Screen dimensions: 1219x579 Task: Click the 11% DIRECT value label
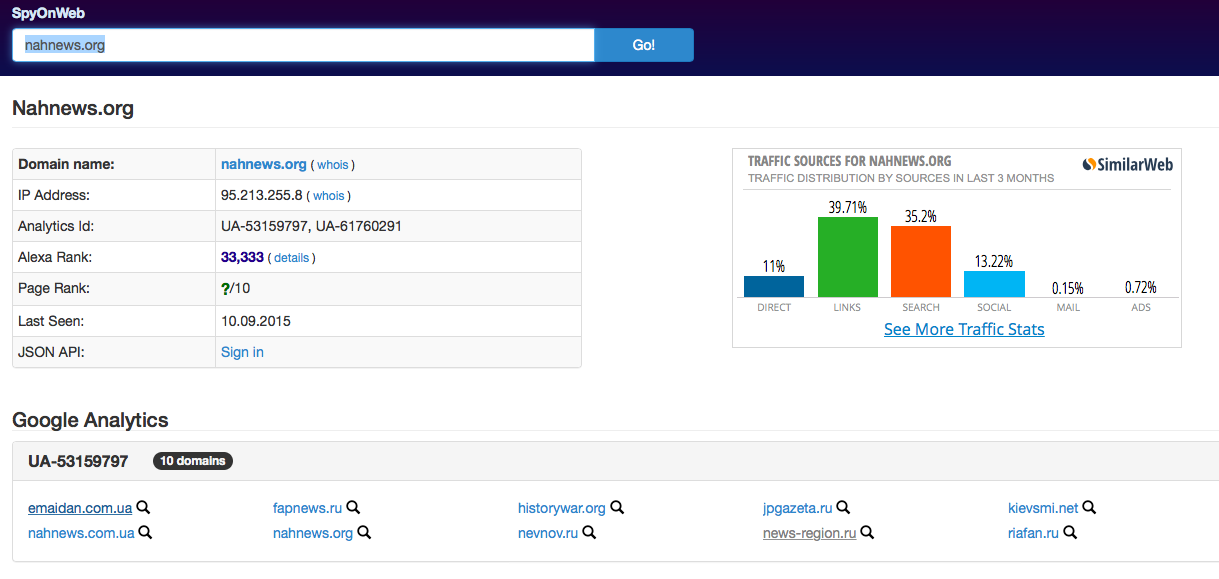(774, 266)
